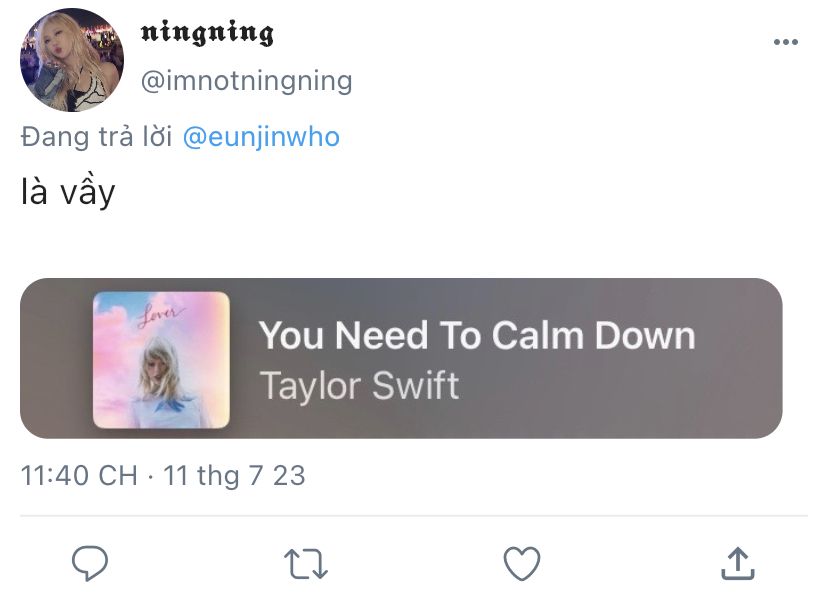Screen dimensions: 828x608
Task: Click the 'Đang trả lời' label
Action: pyautogui.click(x=96, y=137)
